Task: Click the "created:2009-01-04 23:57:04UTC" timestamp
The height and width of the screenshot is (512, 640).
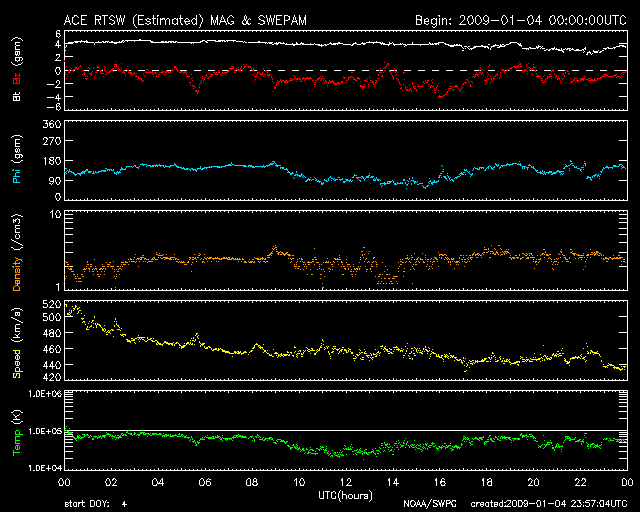Action: 549,504
